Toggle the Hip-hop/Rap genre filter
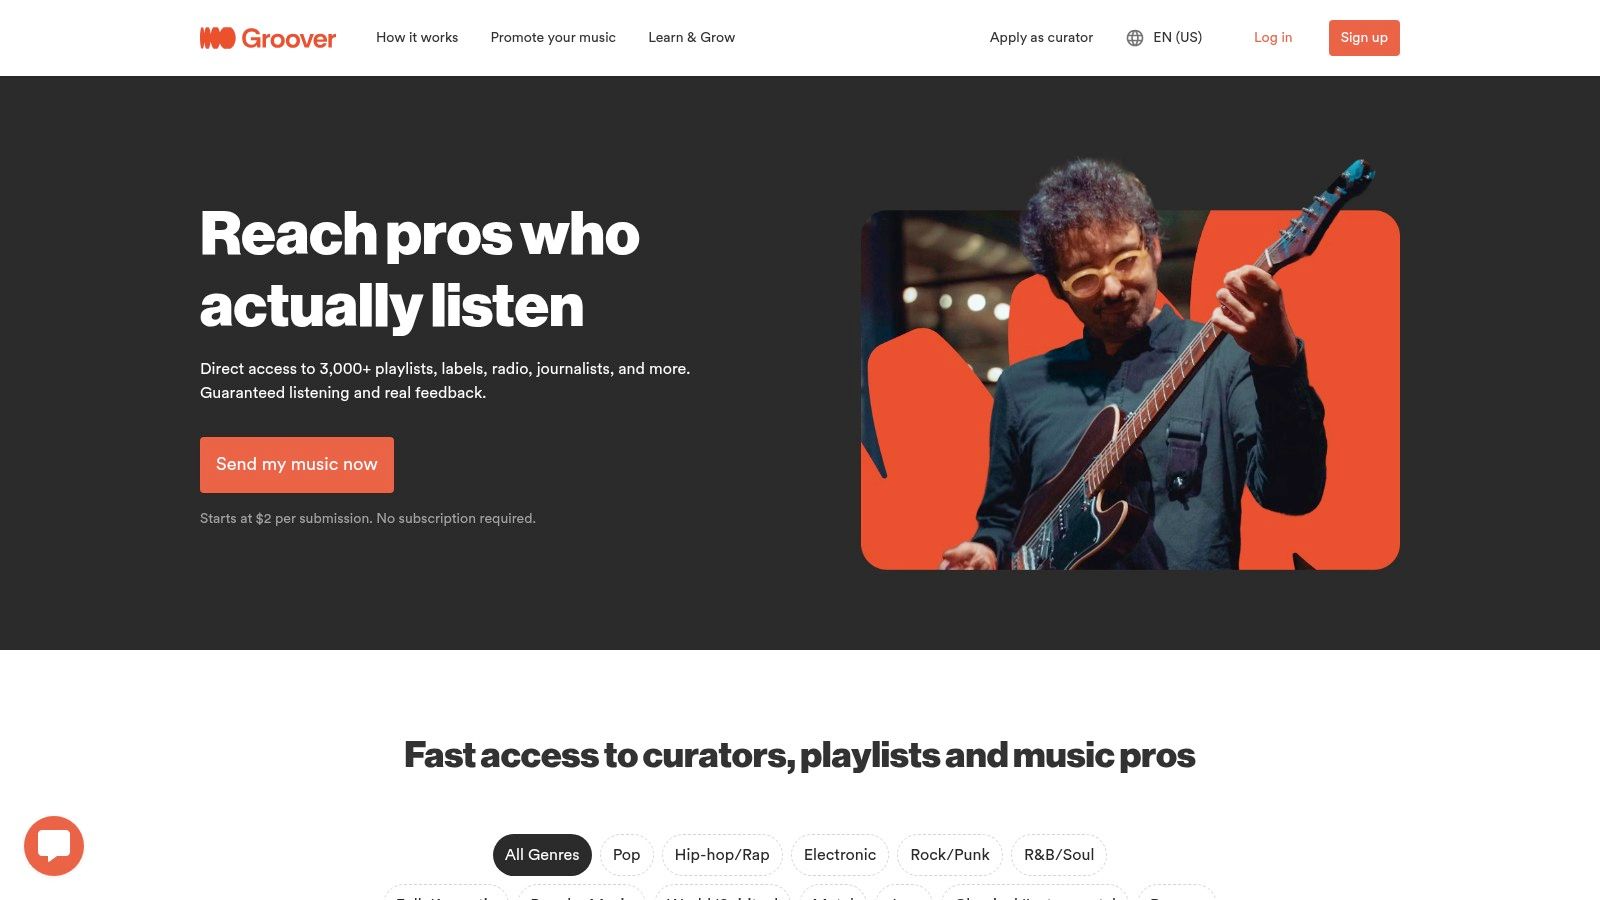The height and width of the screenshot is (900, 1600). click(722, 855)
